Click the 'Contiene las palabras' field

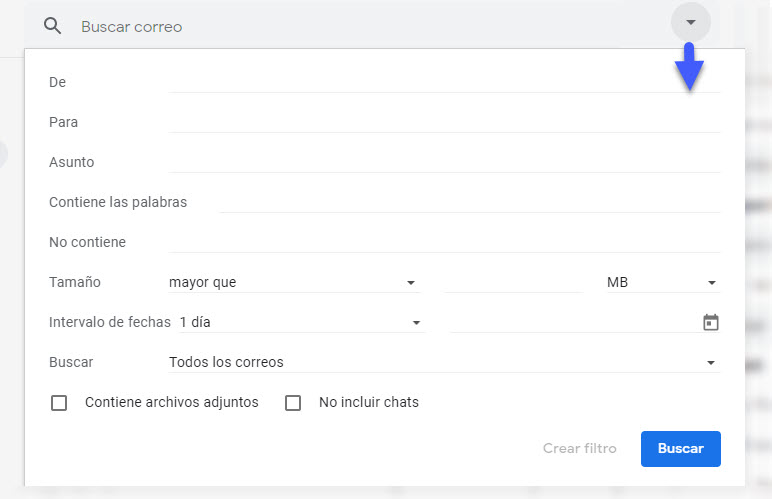[x=469, y=201]
